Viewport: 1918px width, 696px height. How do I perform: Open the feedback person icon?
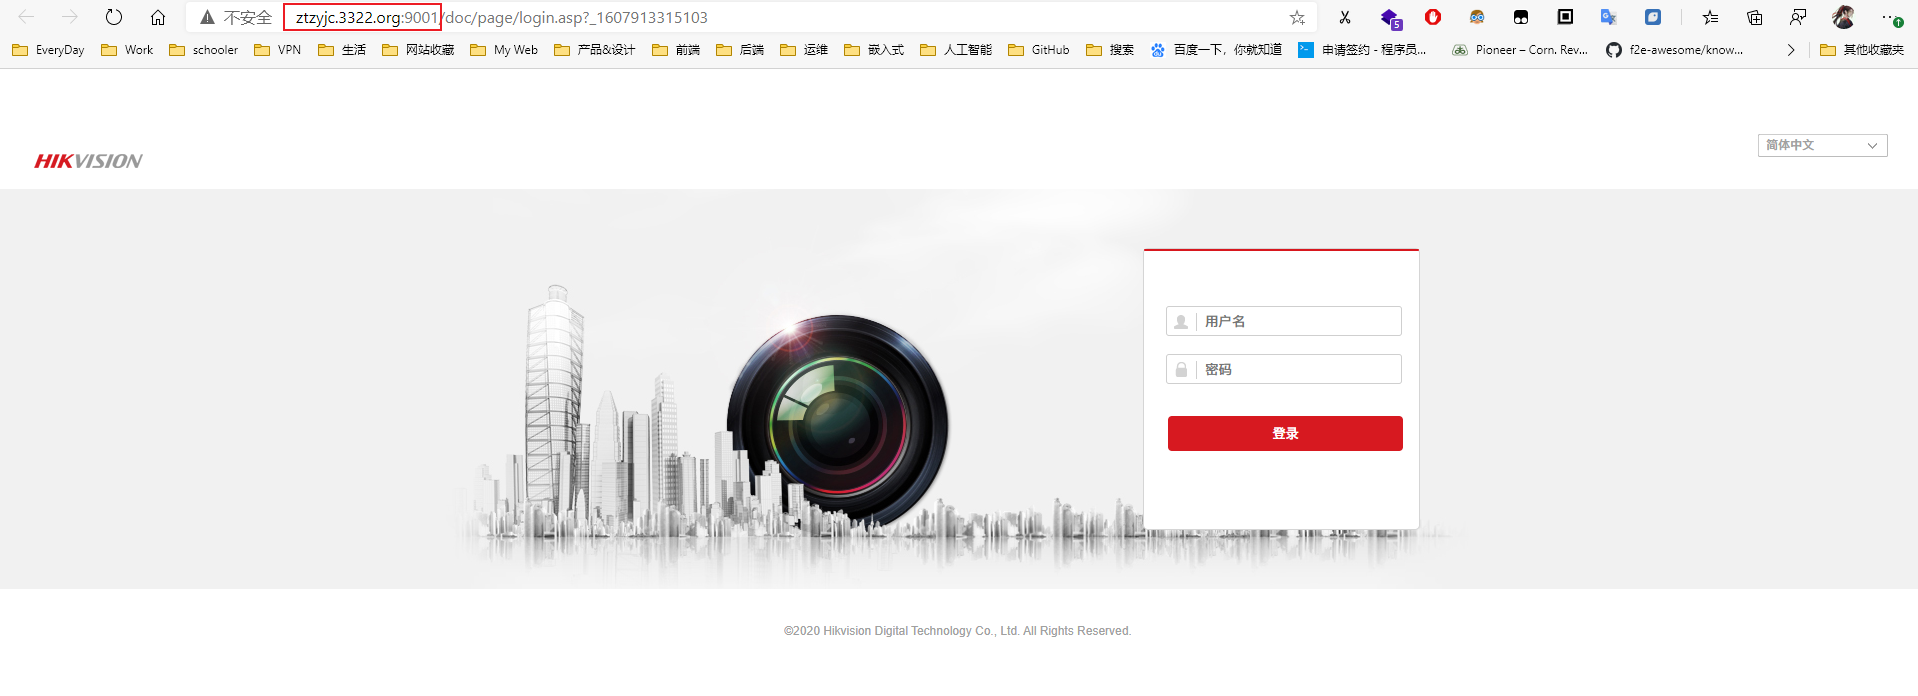[x=1798, y=17]
